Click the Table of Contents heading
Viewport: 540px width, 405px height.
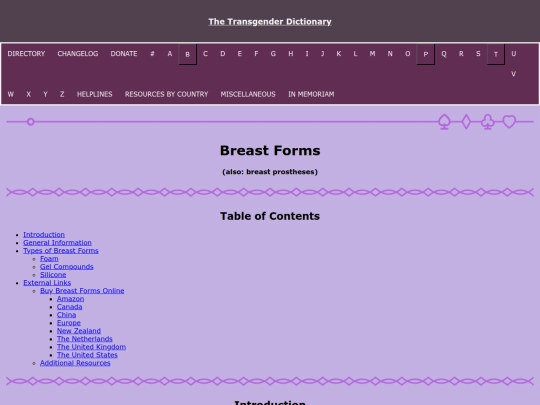270,216
